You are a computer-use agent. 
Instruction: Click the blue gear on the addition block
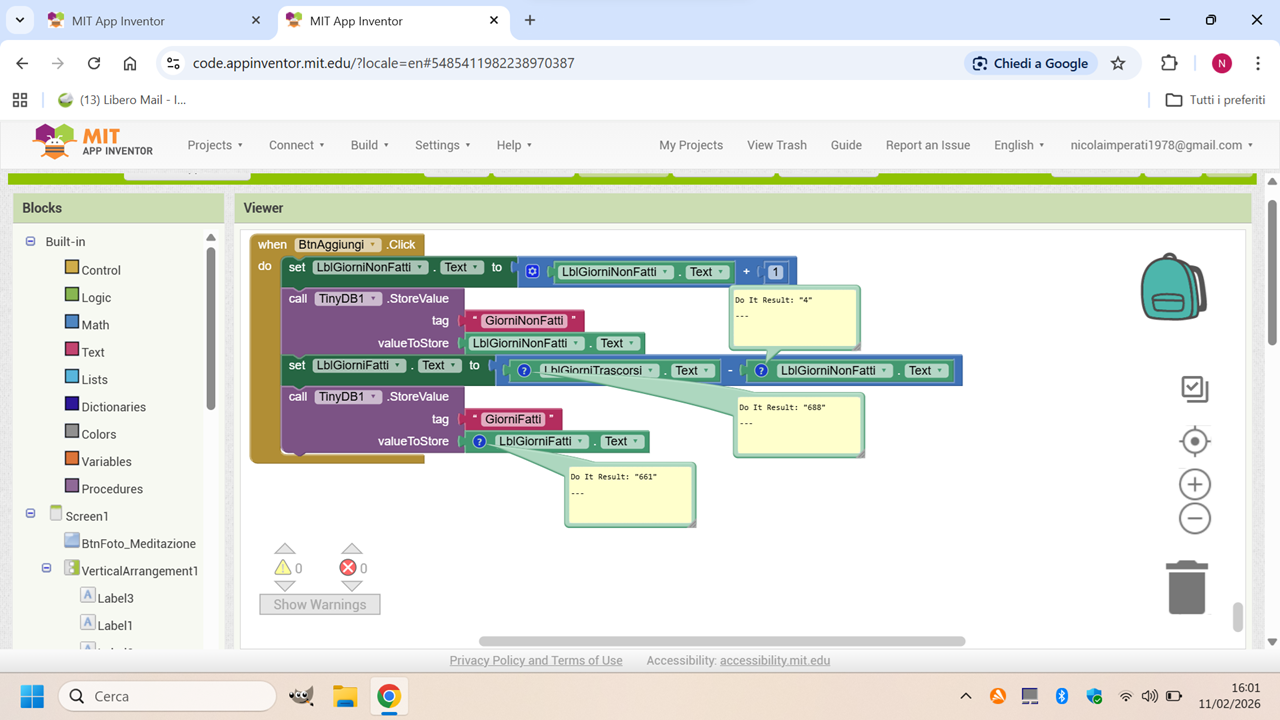click(x=532, y=272)
